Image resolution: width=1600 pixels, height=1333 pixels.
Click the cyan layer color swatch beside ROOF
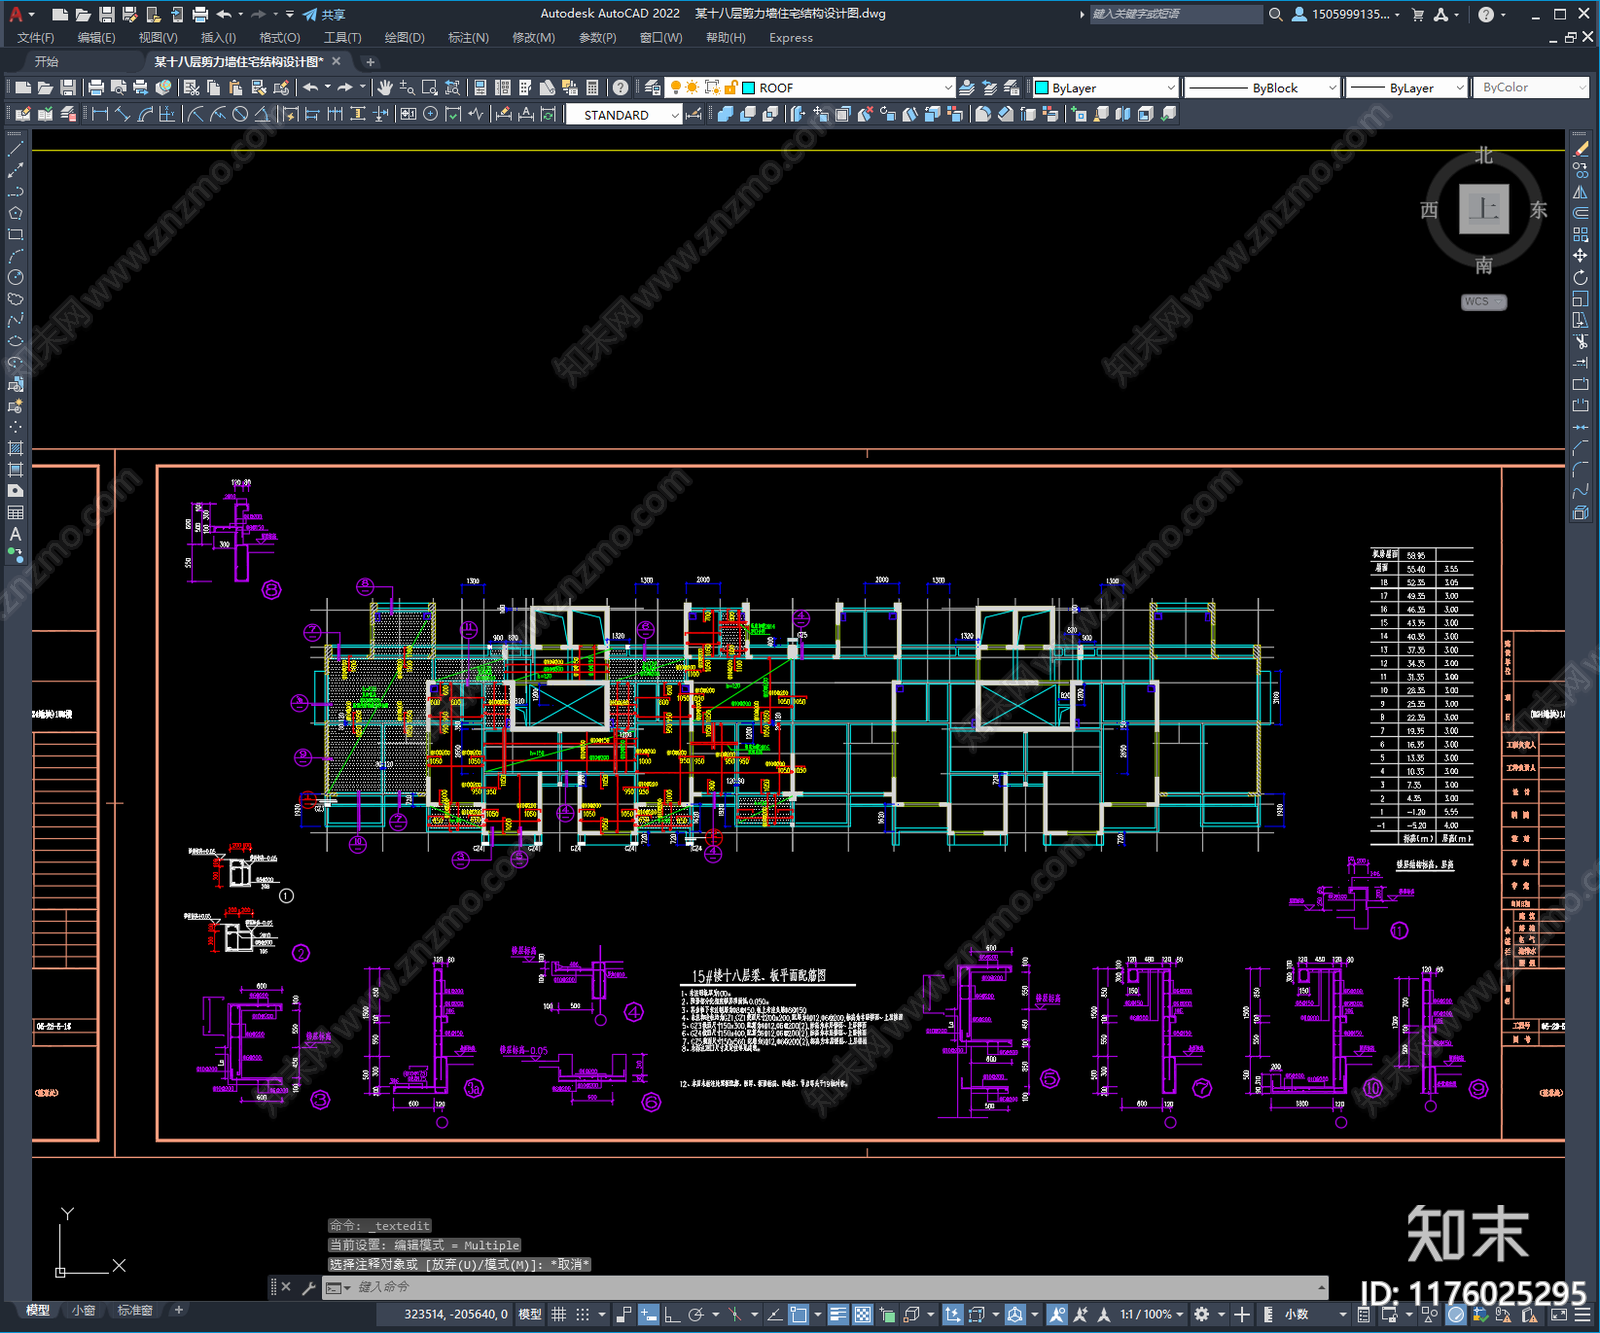[748, 88]
